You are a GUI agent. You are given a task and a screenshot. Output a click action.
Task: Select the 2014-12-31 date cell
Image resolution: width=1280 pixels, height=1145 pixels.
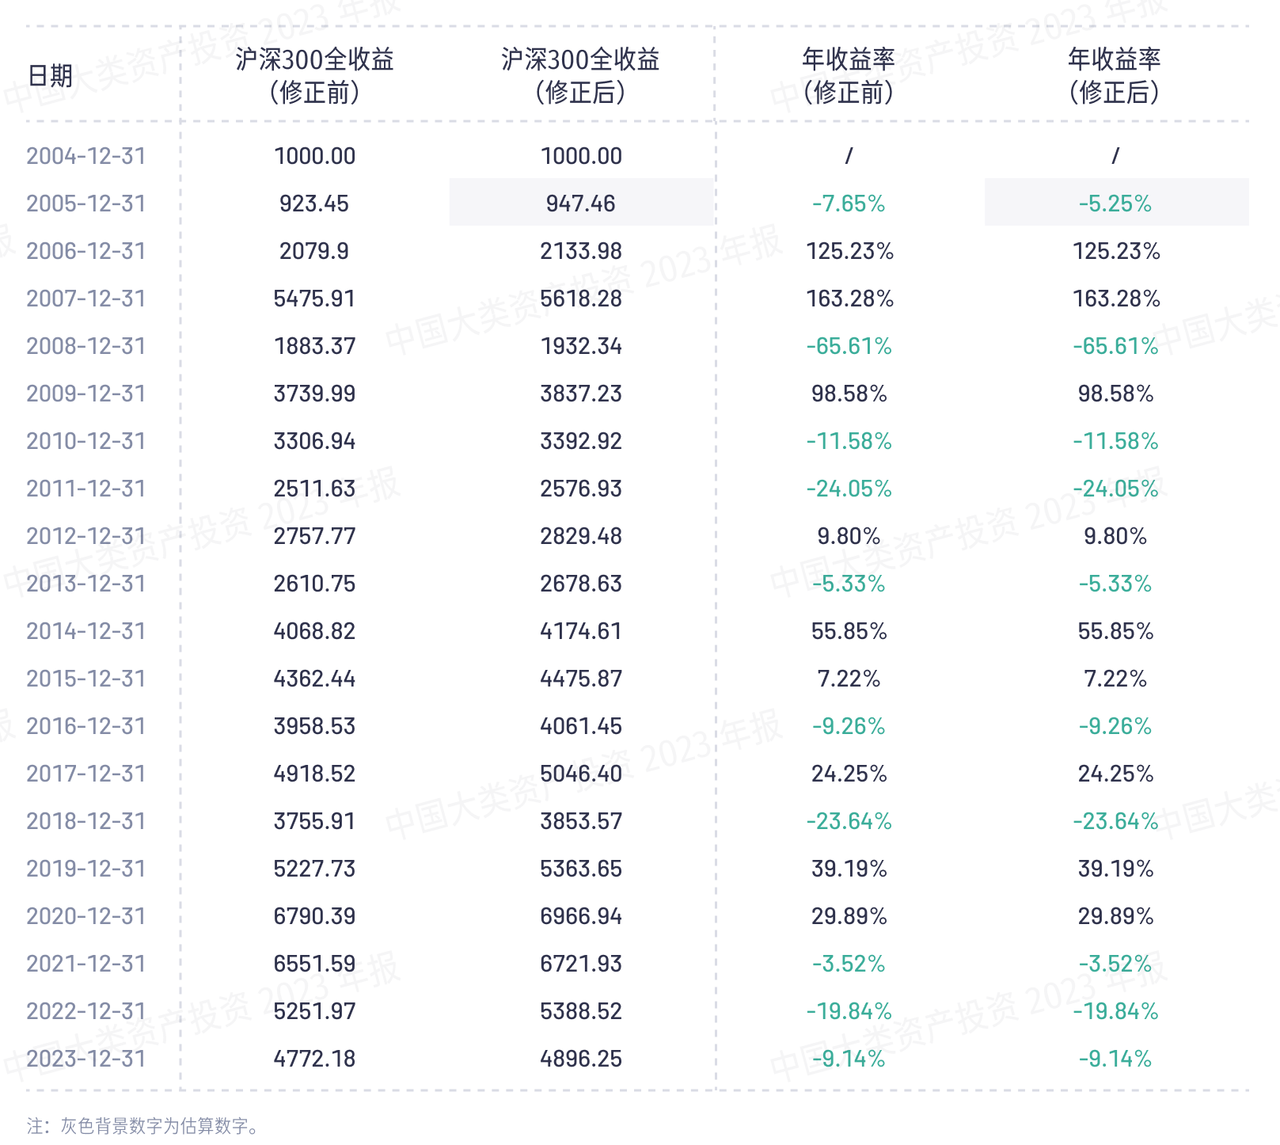86,631
